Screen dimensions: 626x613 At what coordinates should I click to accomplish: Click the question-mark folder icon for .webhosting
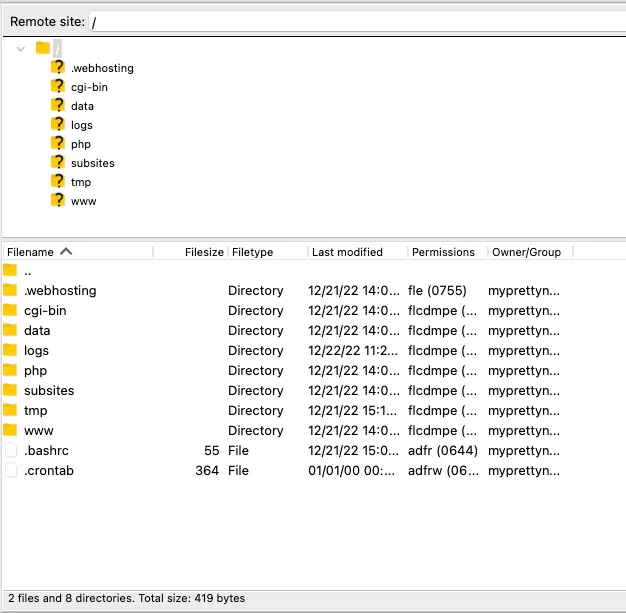[x=58, y=68]
